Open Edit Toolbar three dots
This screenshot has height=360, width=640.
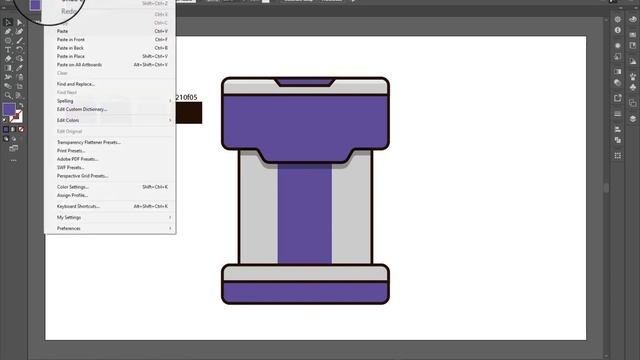[x=13, y=160]
